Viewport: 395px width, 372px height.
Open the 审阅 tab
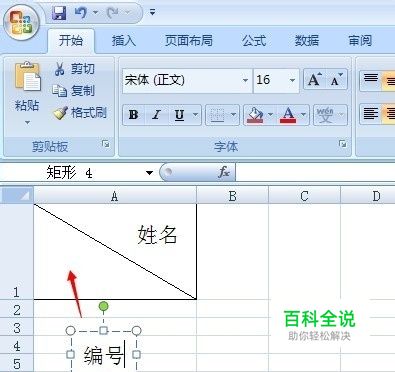click(x=360, y=41)
